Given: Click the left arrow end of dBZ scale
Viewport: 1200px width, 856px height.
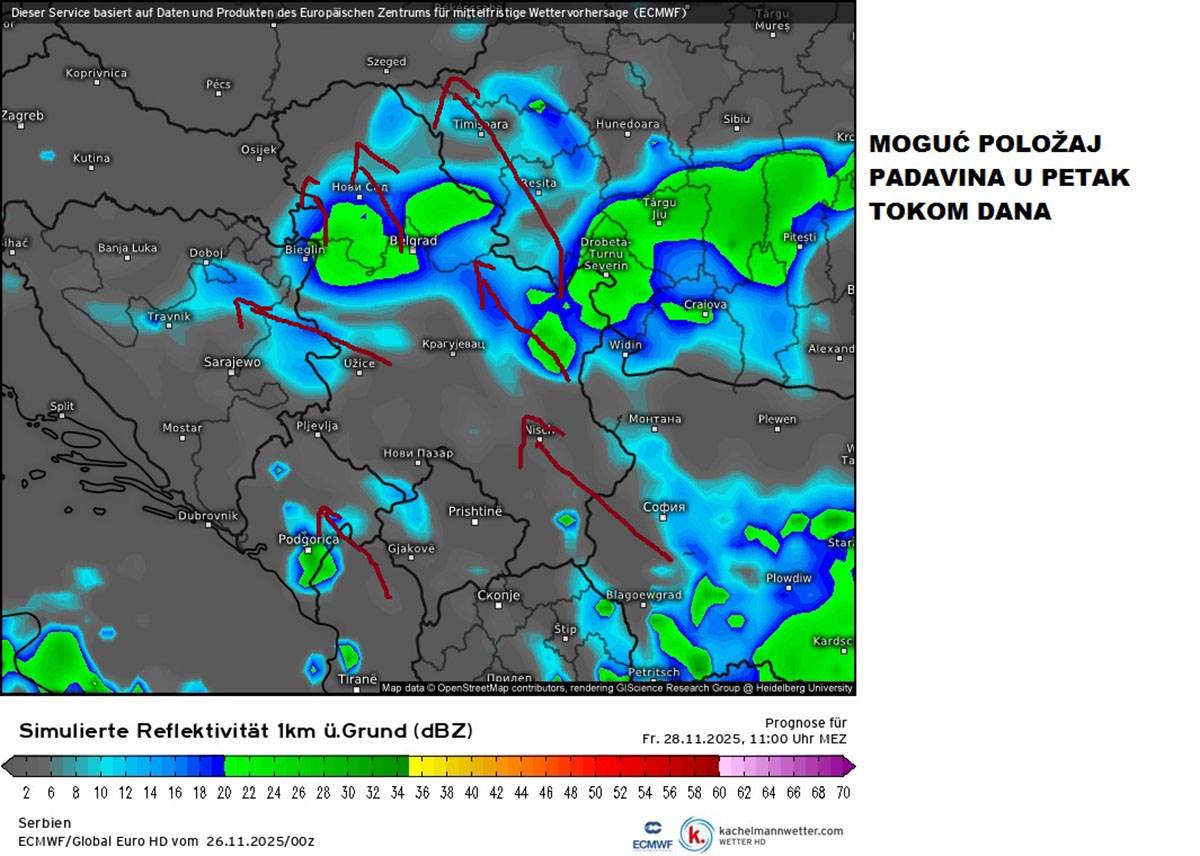Looking at the screenshot, I should tap(8, 766).
